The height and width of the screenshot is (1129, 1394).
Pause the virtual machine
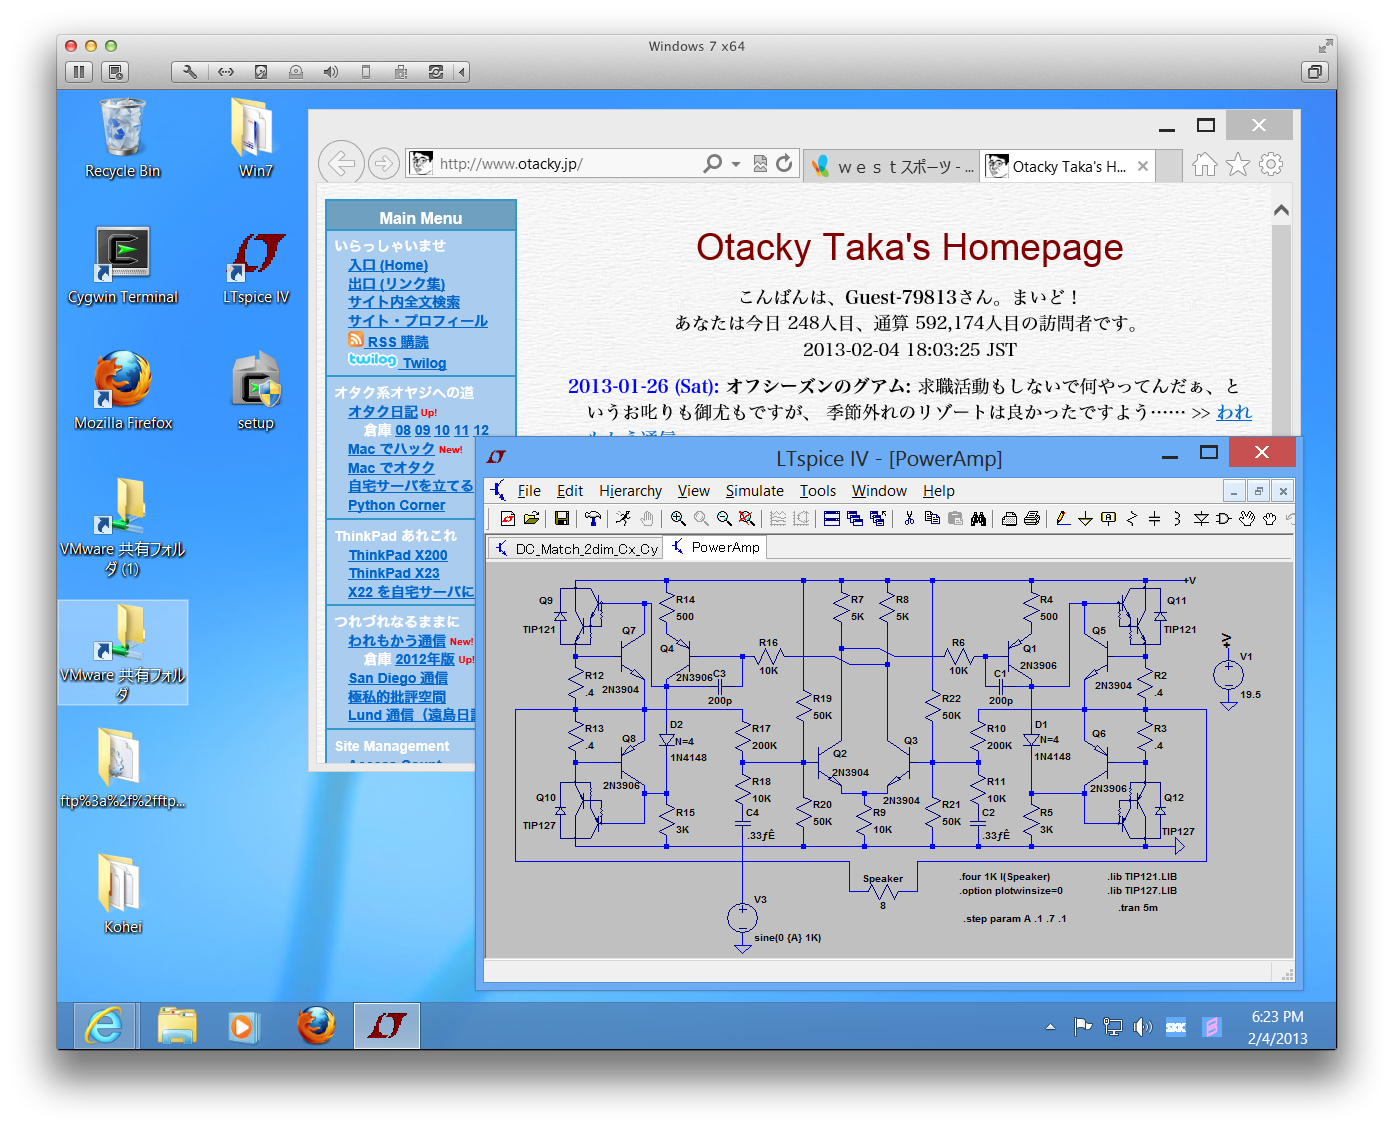(x=79, y=72)
